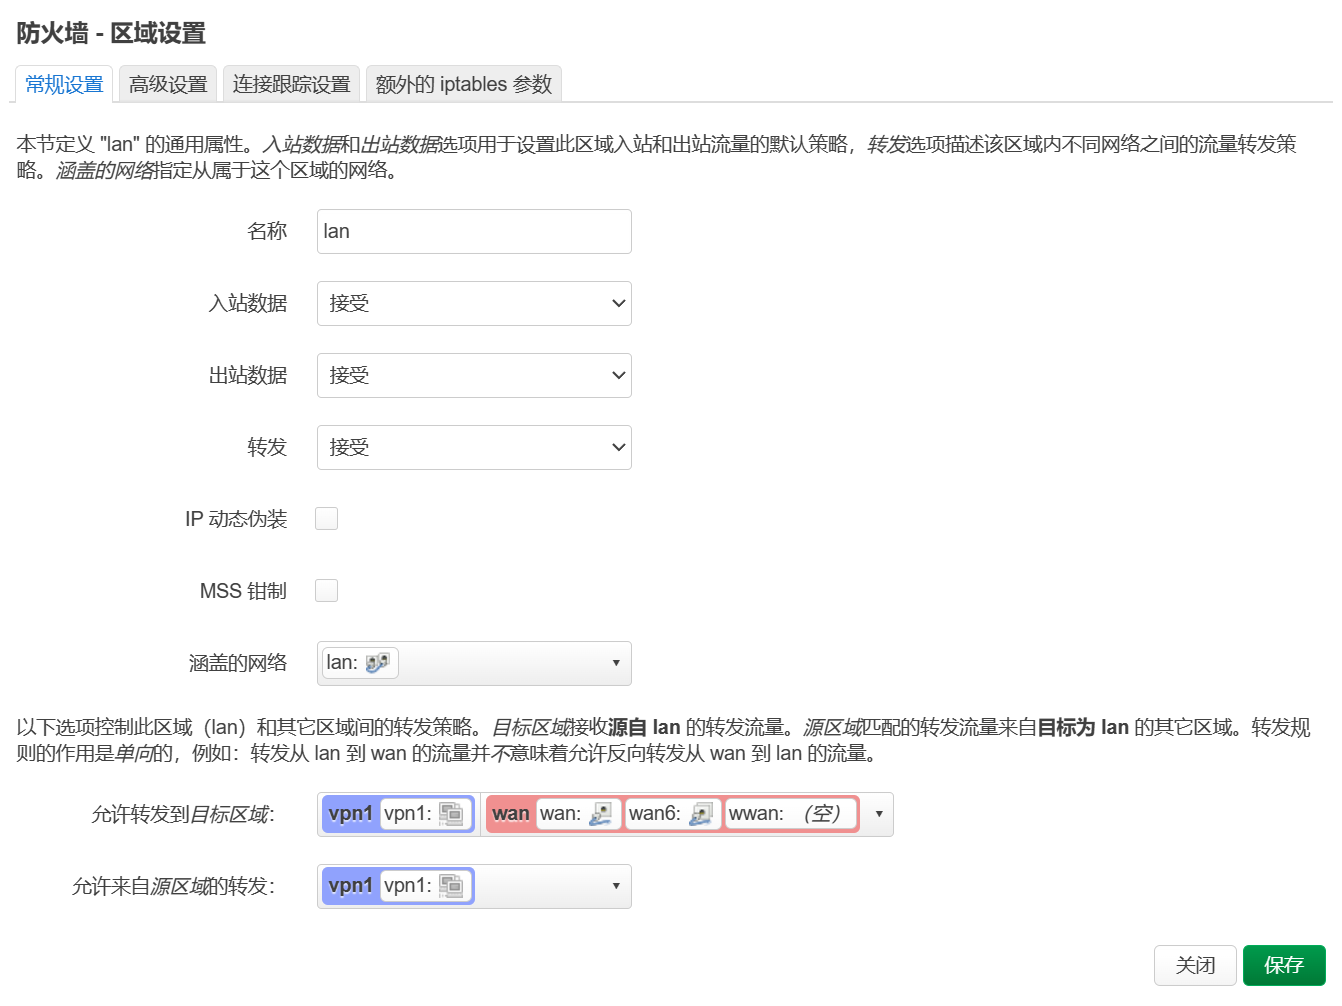Click vpn1 tunnel icon in destination zones
Viewport: 1342px width, 1006px height.
pos(451,814)
